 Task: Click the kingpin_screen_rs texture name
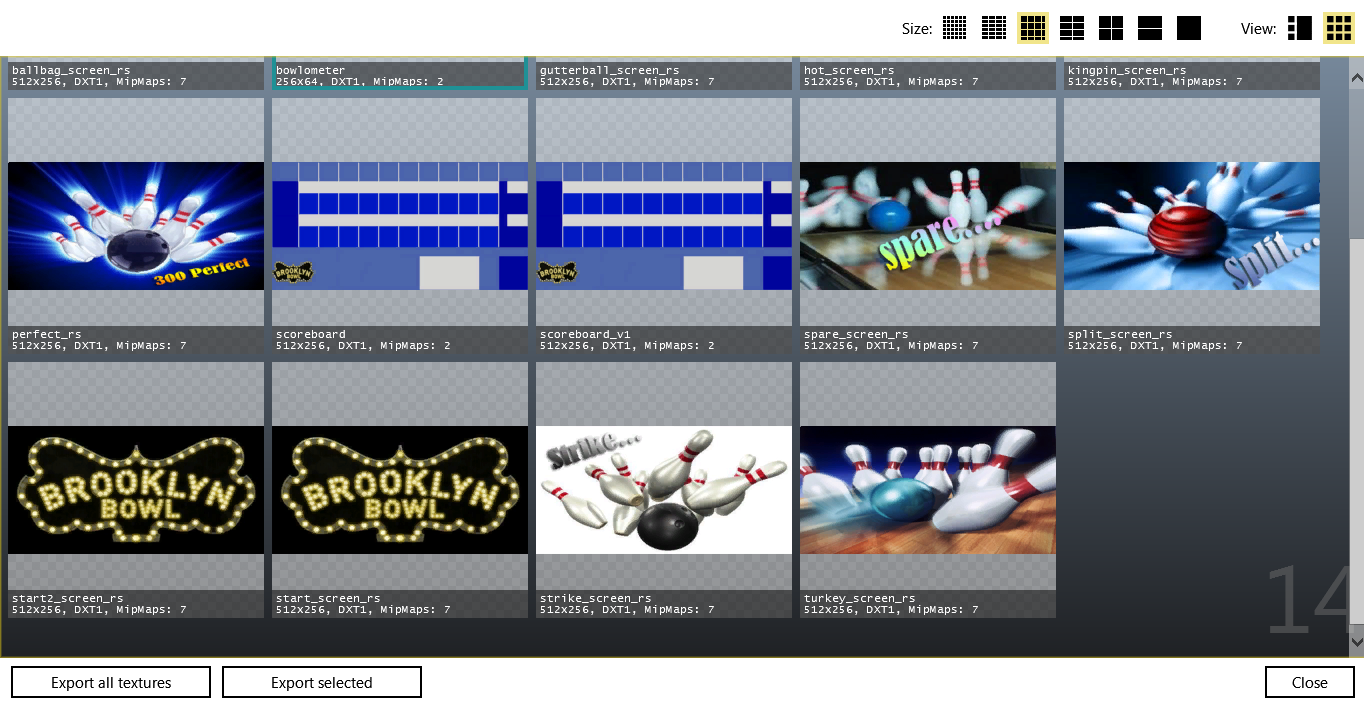click(1127, 70)
